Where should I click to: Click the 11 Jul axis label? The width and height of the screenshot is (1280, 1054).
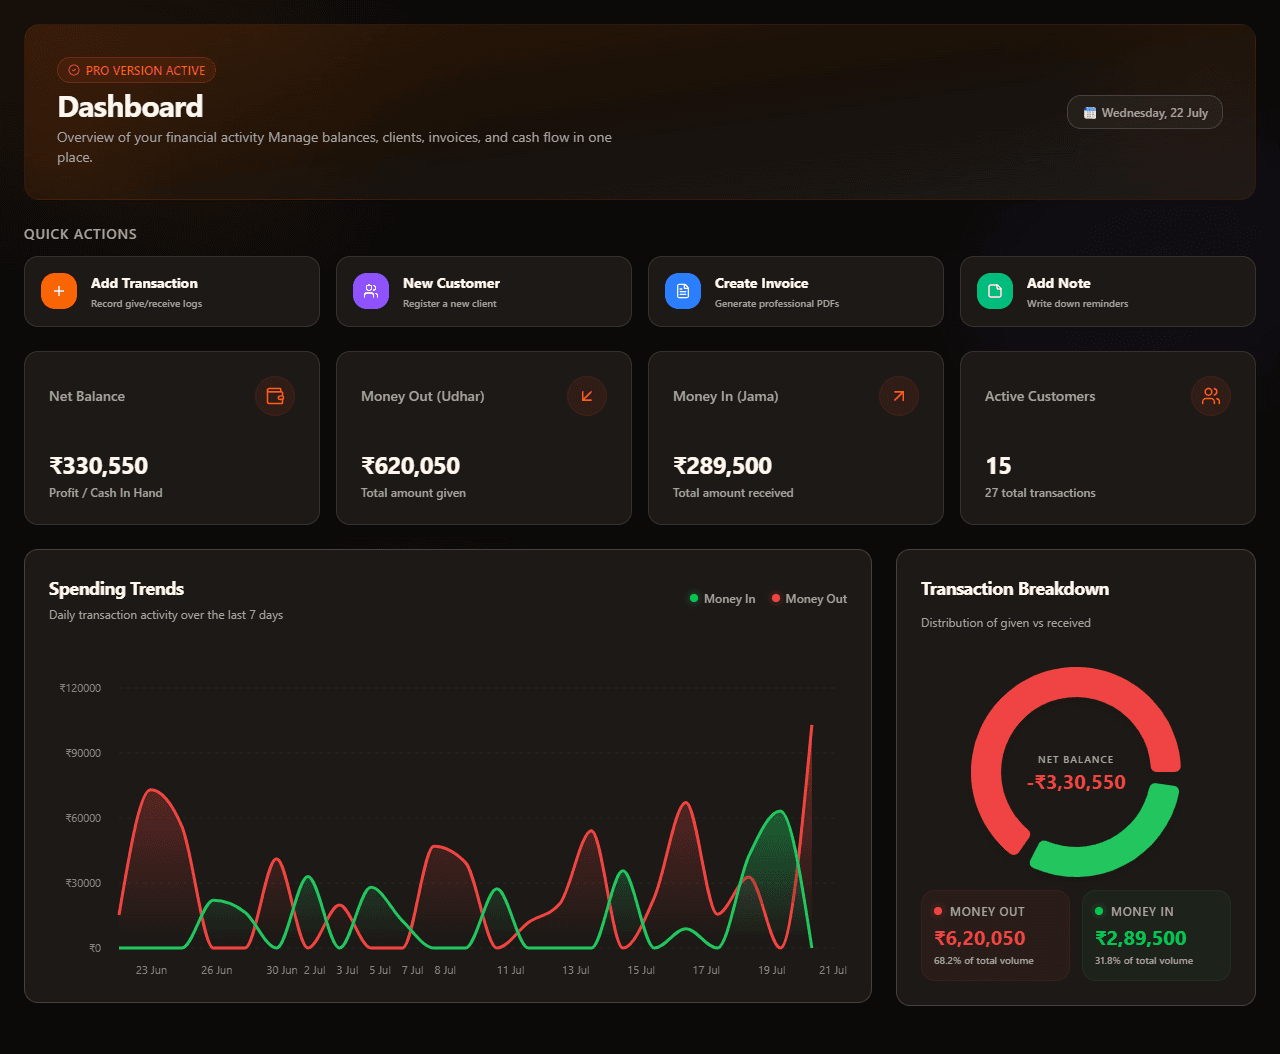click(x=510, y=970)
